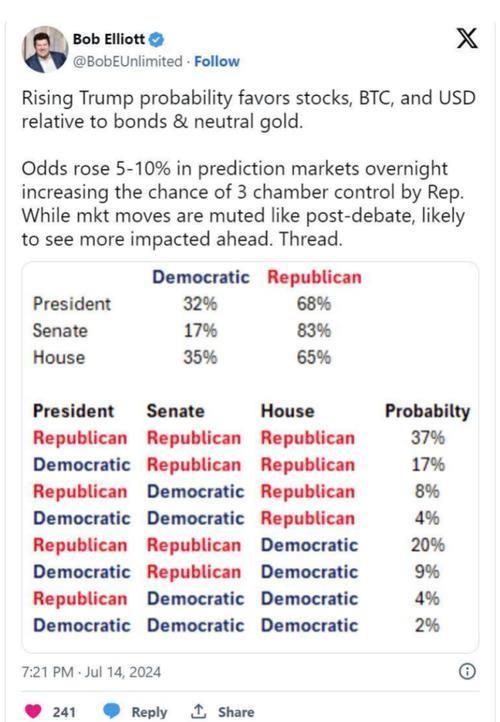Viewport: 500px width, 722px height.
Task: Click the Reply button label
Action: [x=149, y=712]
